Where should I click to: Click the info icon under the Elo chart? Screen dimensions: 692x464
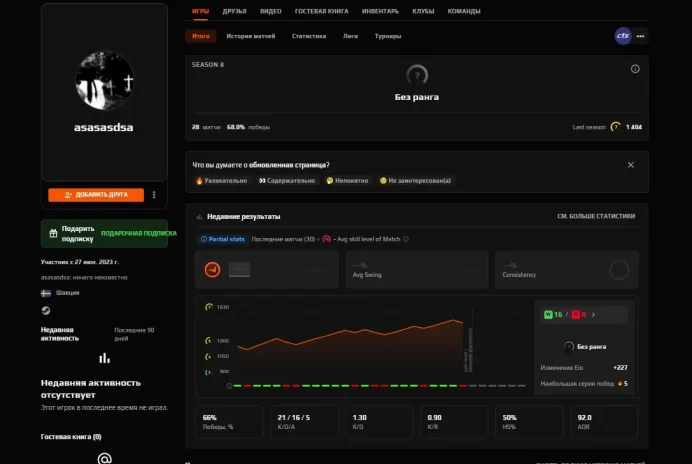tap(229, 386)
